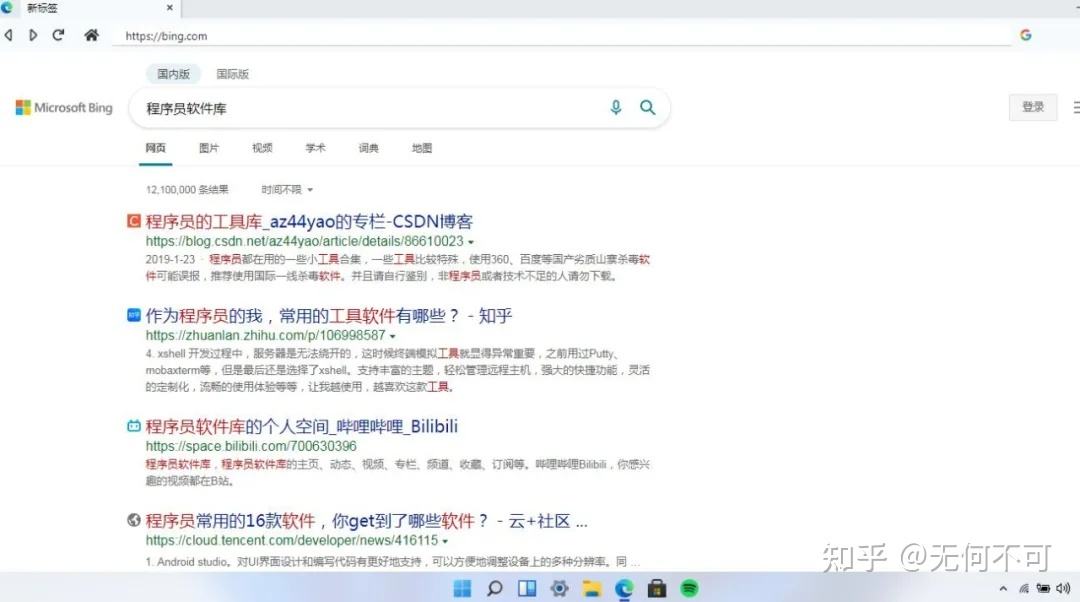Image resolution: width=1080 pixels, height=602 pixels.
Task: Open 程序员软件库的个人空间 Bilibili result
Action: coord(302,426)
